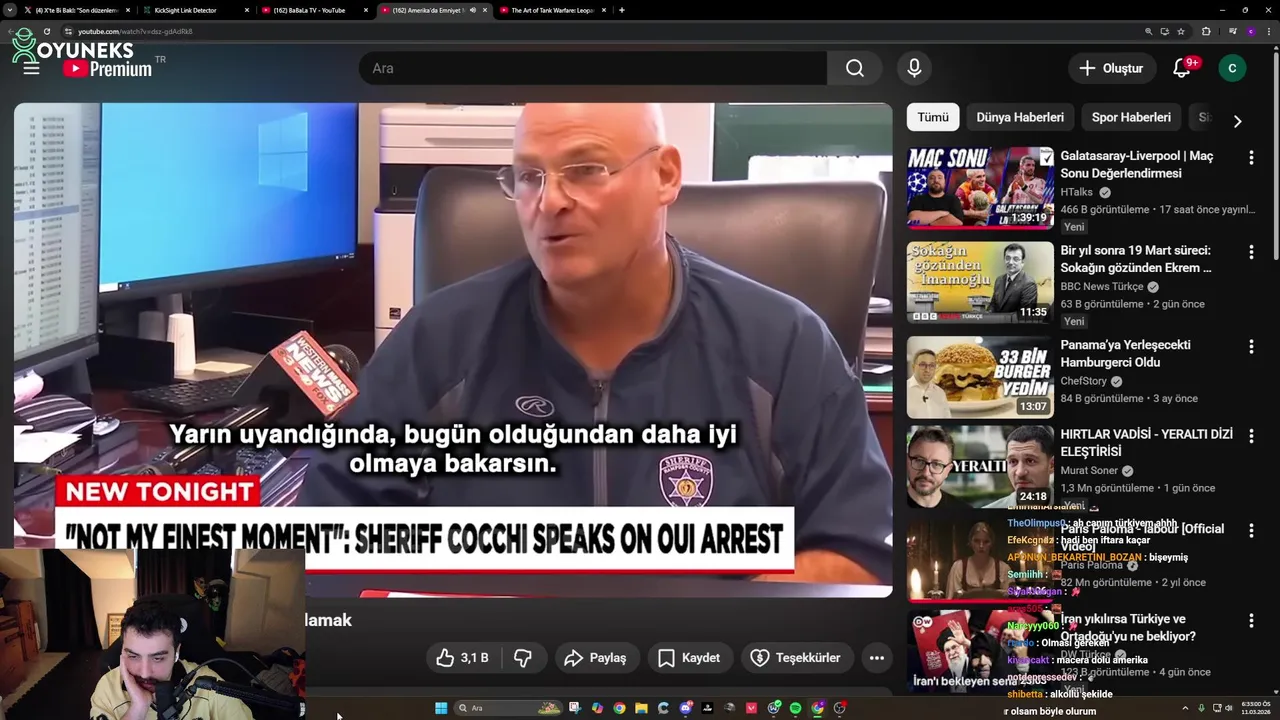Dislike the video with thumbs-down icon
1280x720 pixels.
(x=523, y=657)
